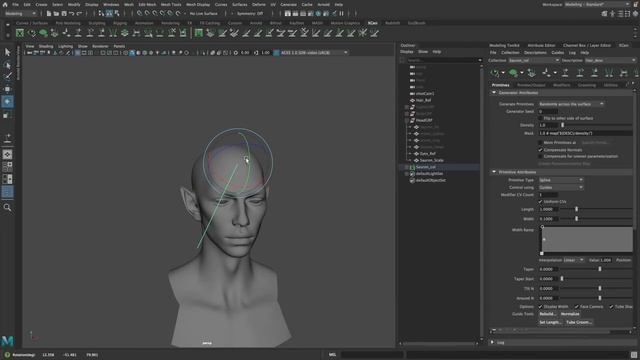Click the pause icon in the status line
The image size is (640, 360).
click(x=342, y=13)
